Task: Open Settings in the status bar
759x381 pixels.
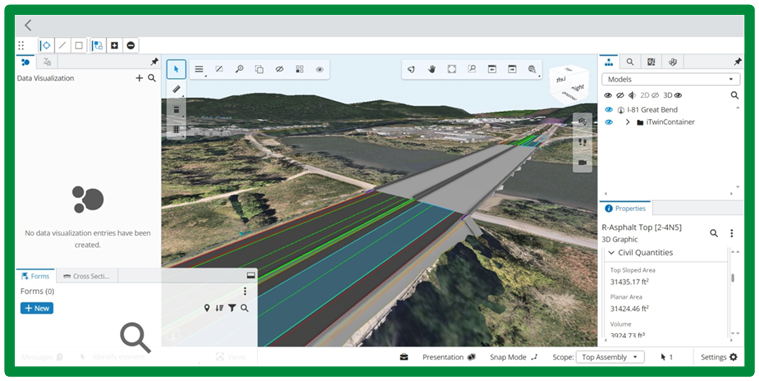Action: (719, 357)
